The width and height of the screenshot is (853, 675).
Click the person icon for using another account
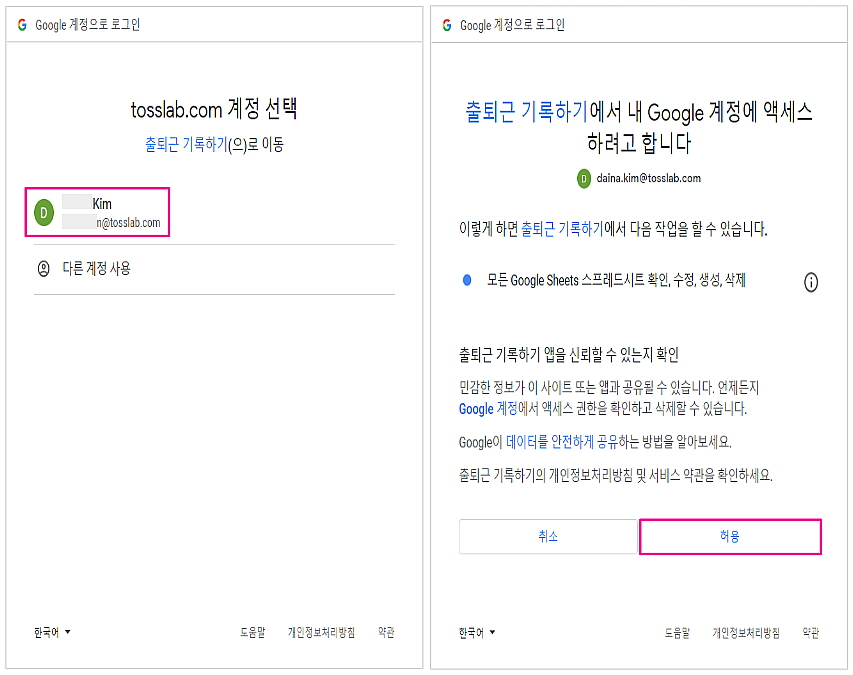43,268
